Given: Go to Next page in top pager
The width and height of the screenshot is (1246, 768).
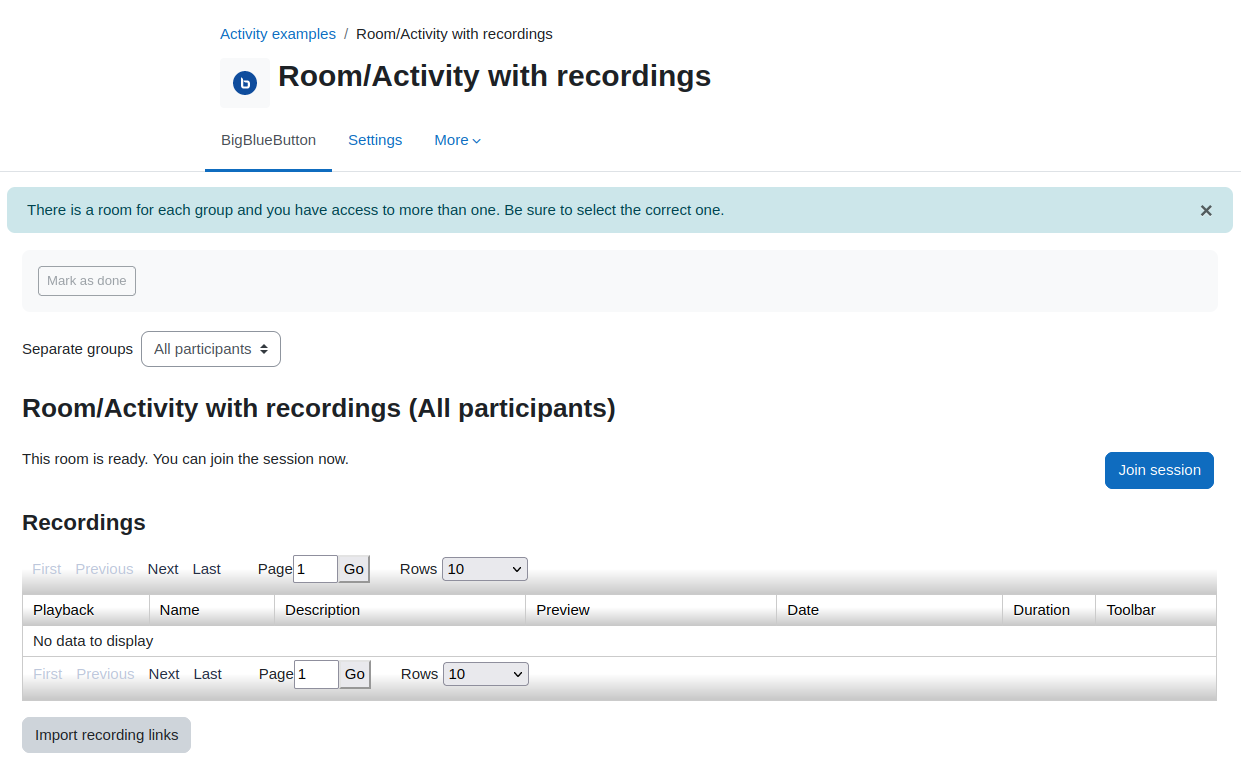Looking at the screenshot, I should pyautogui.click(x=163, y=569).
